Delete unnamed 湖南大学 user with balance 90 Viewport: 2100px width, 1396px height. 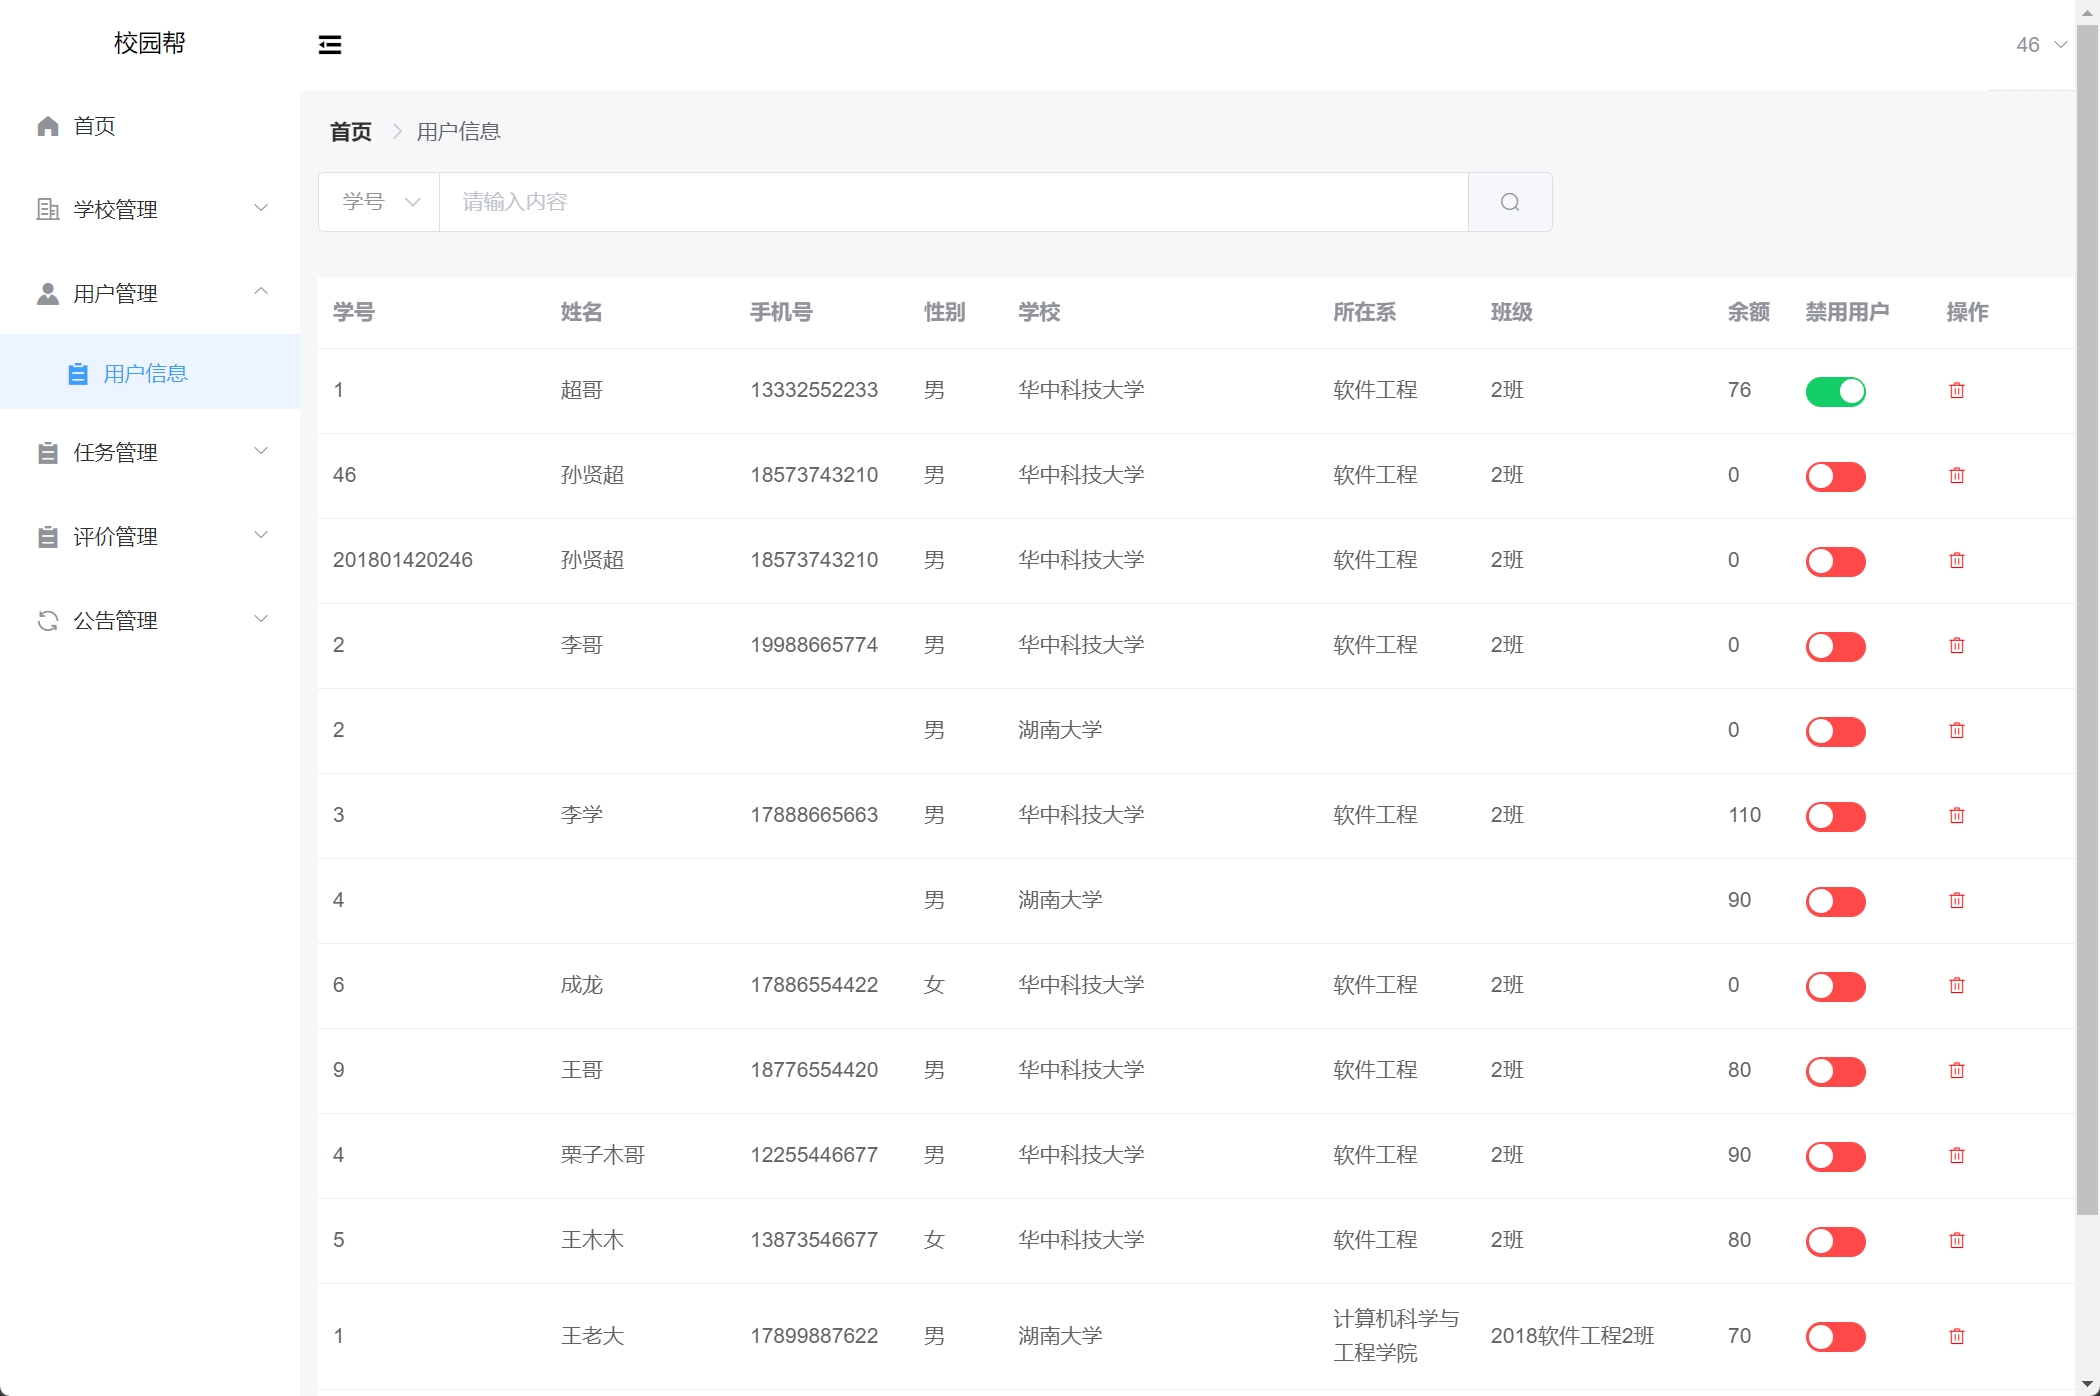pyautogui.click(x=1957, y=900)
